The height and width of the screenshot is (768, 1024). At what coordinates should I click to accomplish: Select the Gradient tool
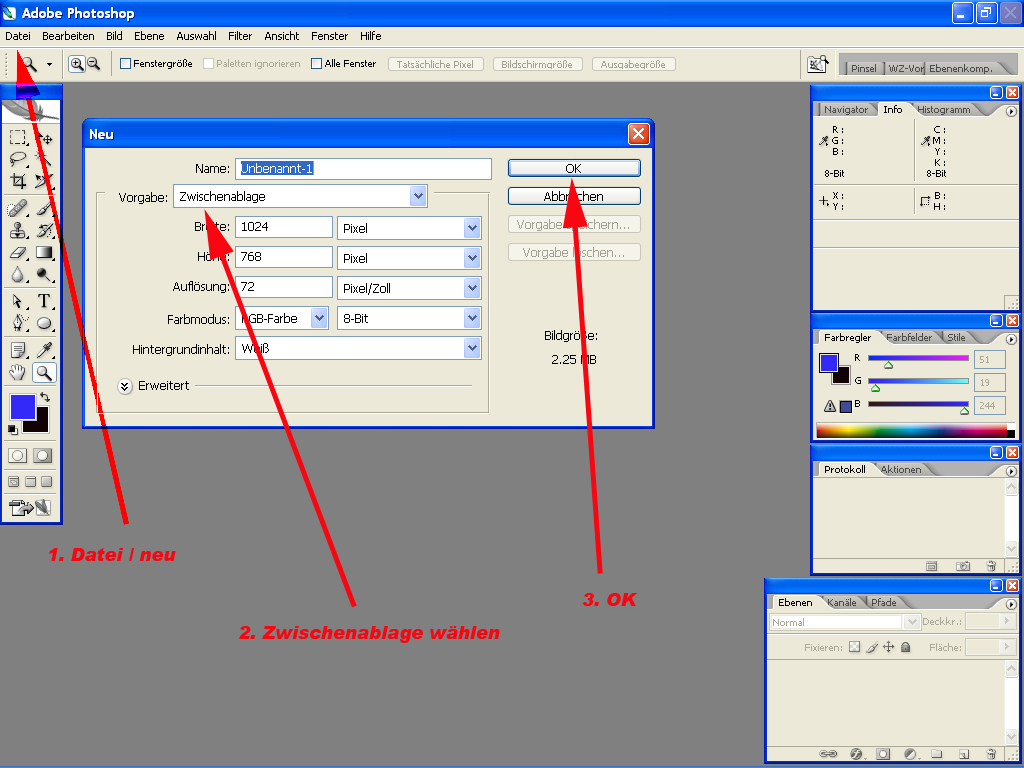click(44, 252)
